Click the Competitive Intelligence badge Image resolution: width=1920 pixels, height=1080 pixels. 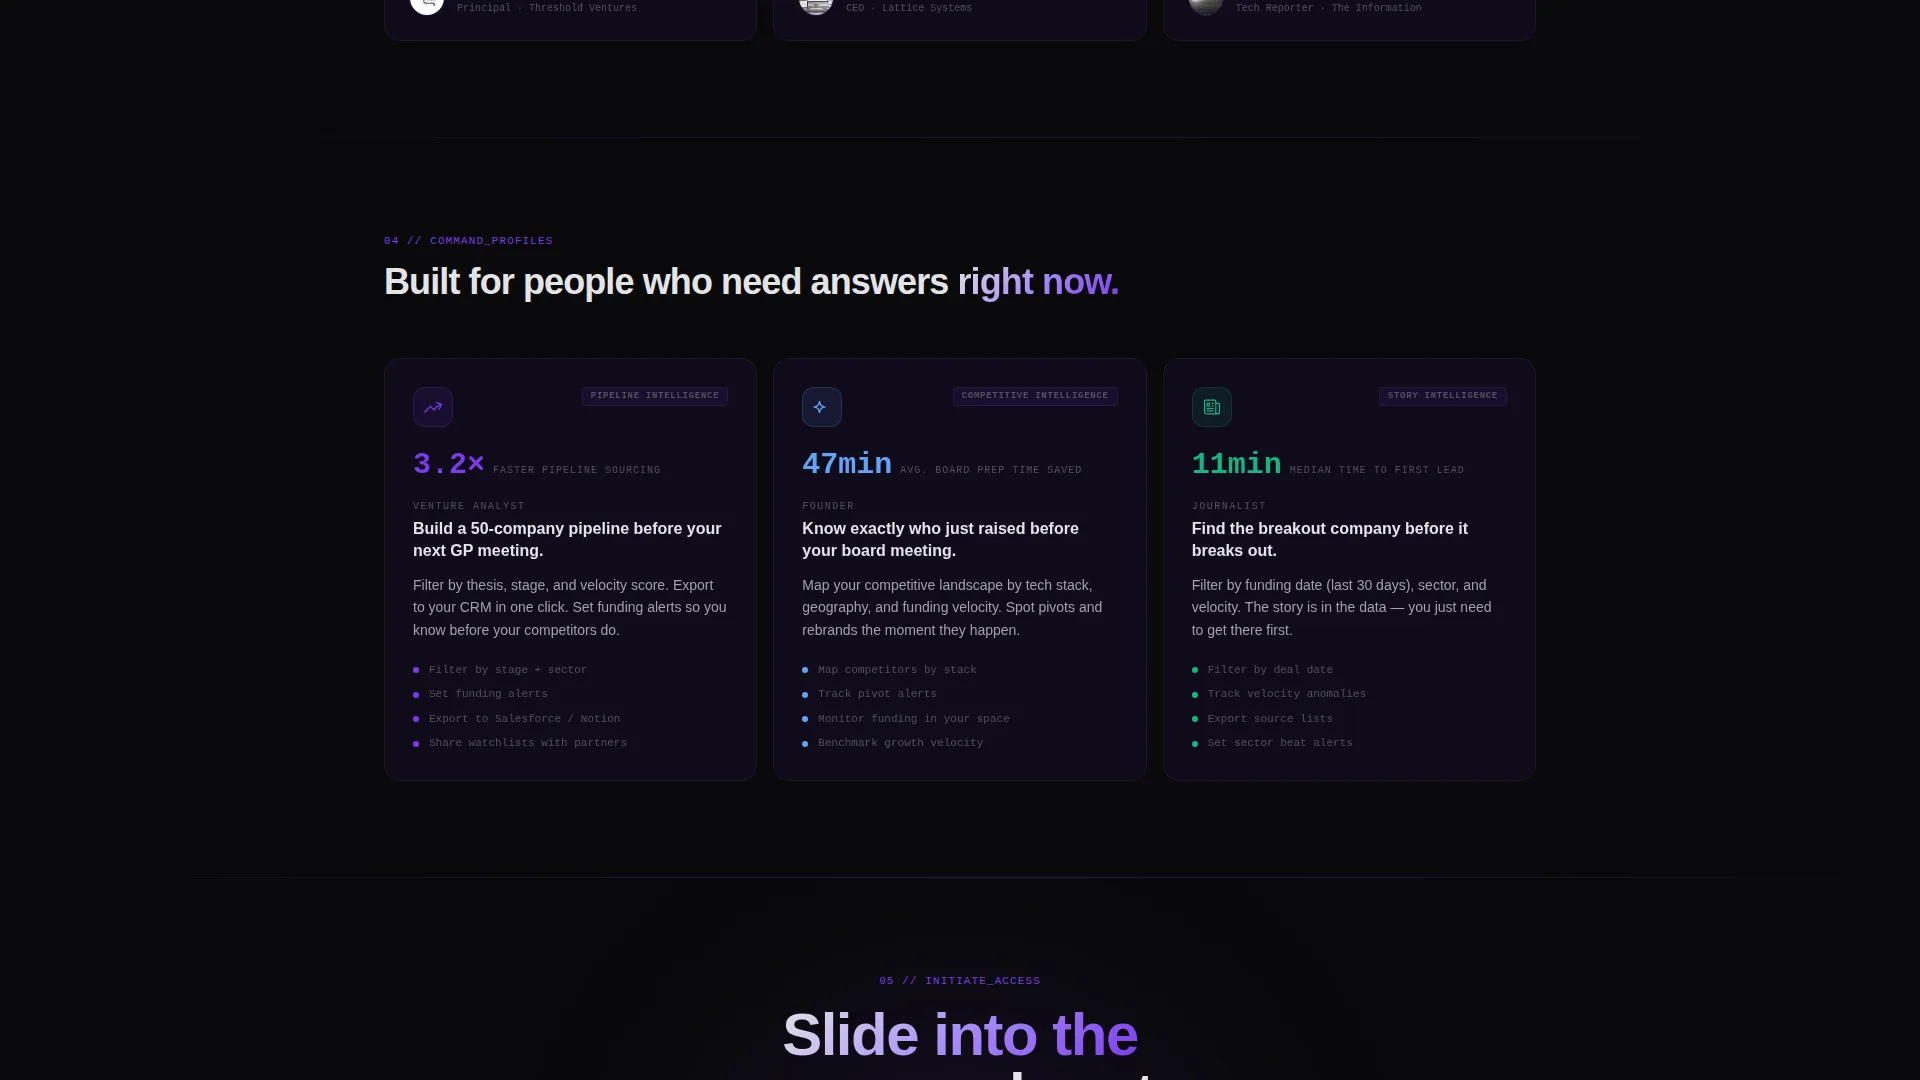(x=1035, y=396)
